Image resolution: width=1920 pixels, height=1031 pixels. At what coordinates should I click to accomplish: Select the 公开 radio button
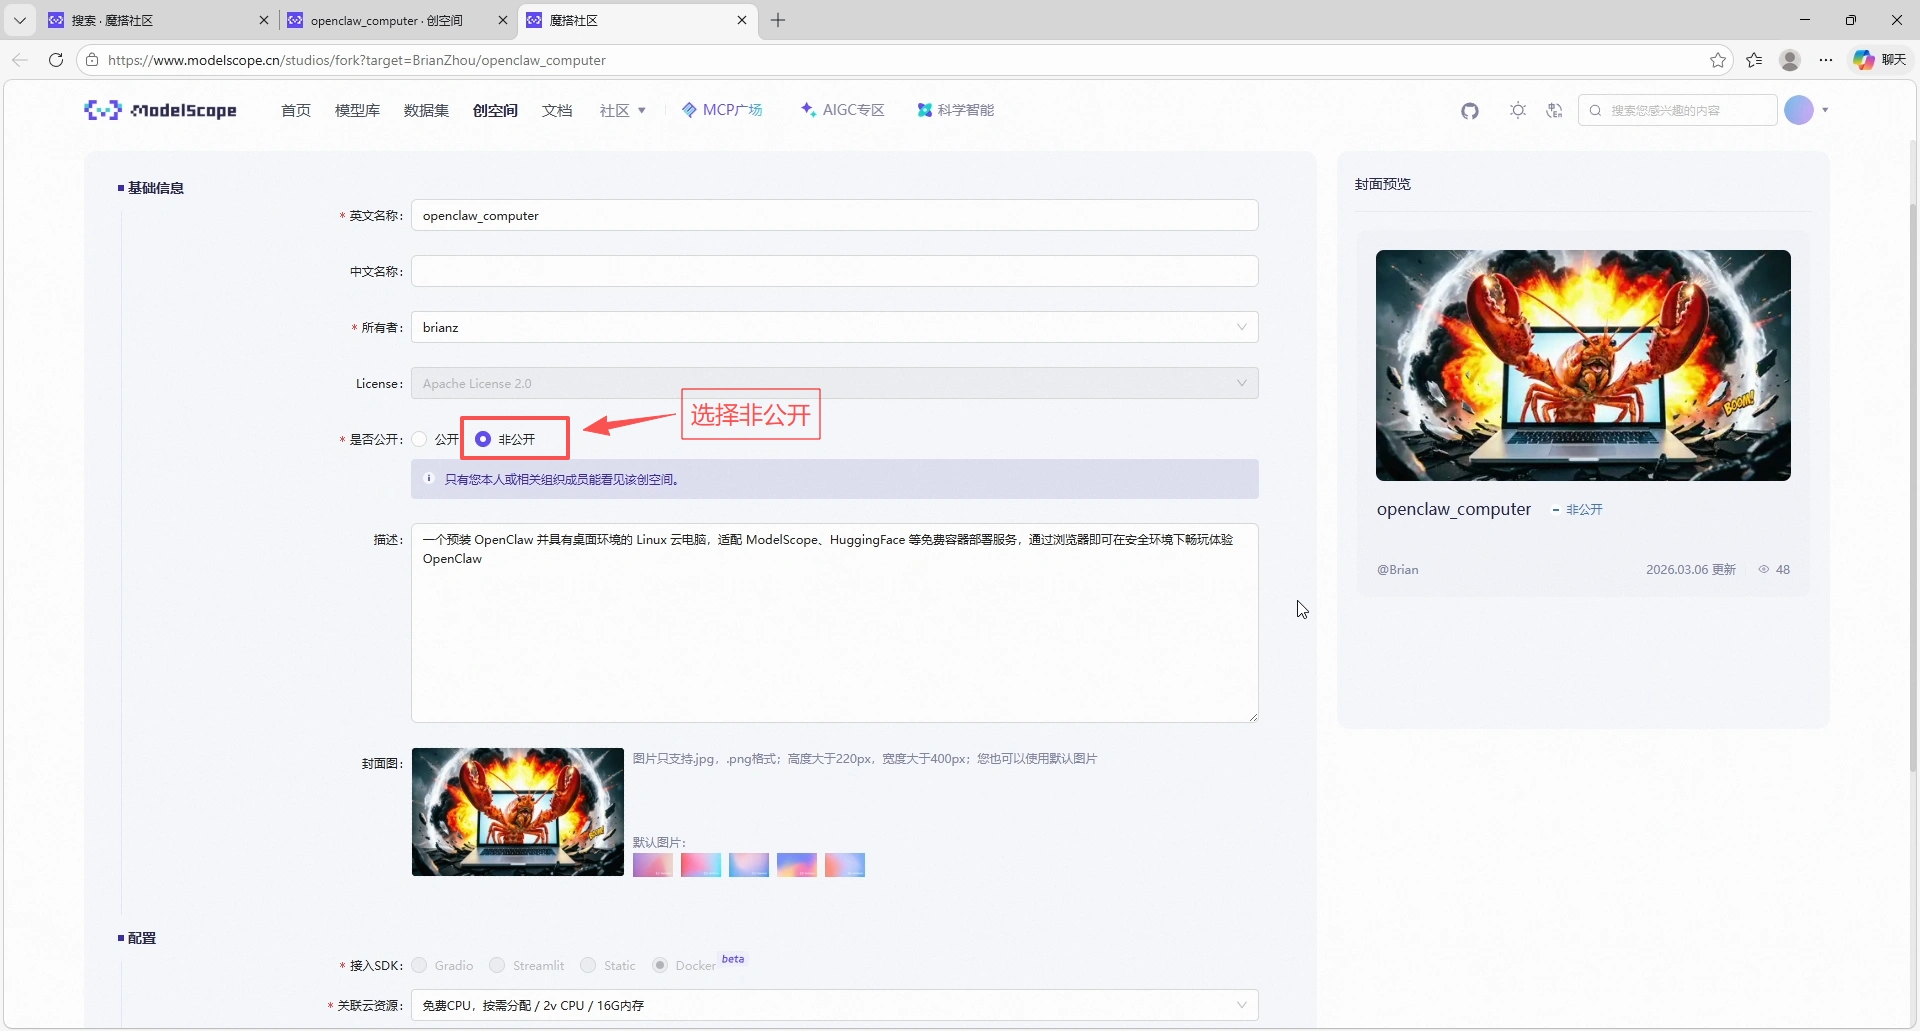(x=420, y=439)
